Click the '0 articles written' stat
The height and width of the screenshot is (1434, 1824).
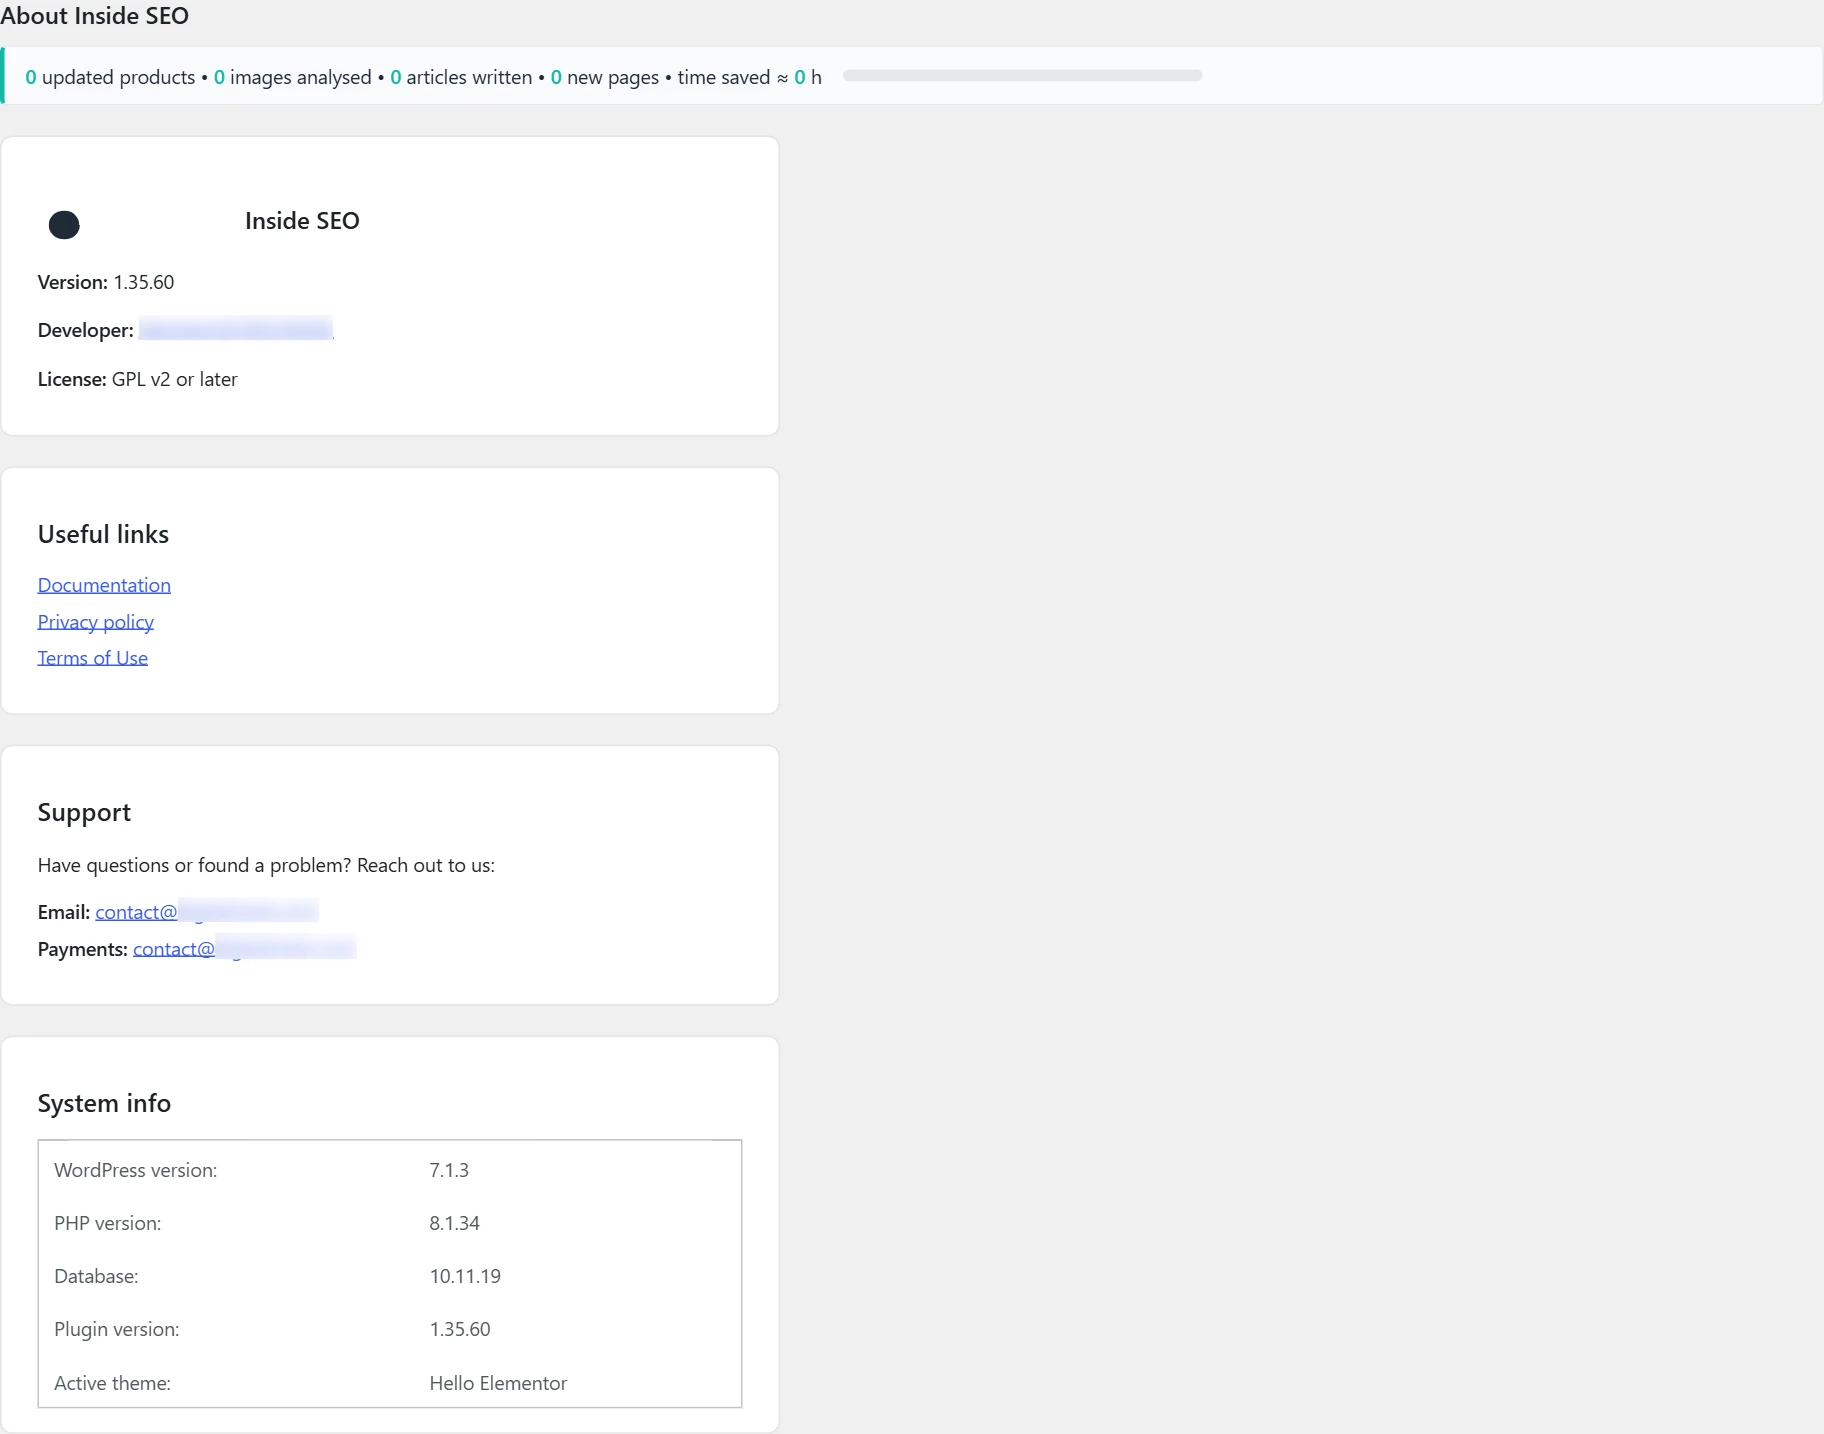461,77
